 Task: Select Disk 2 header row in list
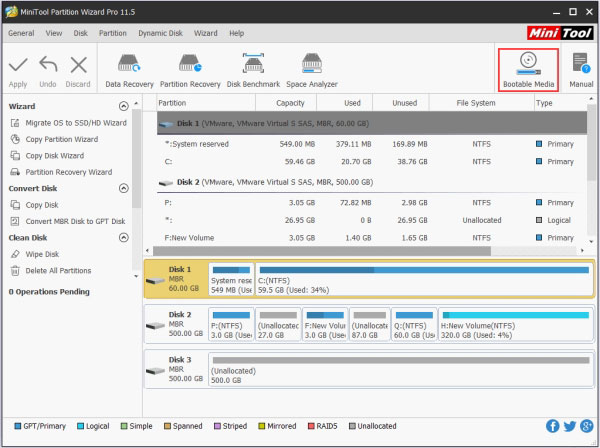[372, 182]
